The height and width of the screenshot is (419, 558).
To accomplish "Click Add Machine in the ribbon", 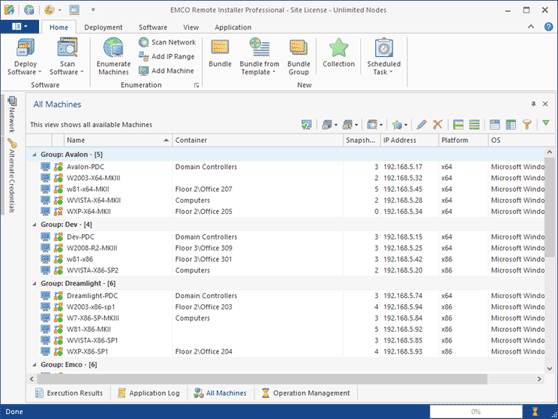I will point(166,71).
